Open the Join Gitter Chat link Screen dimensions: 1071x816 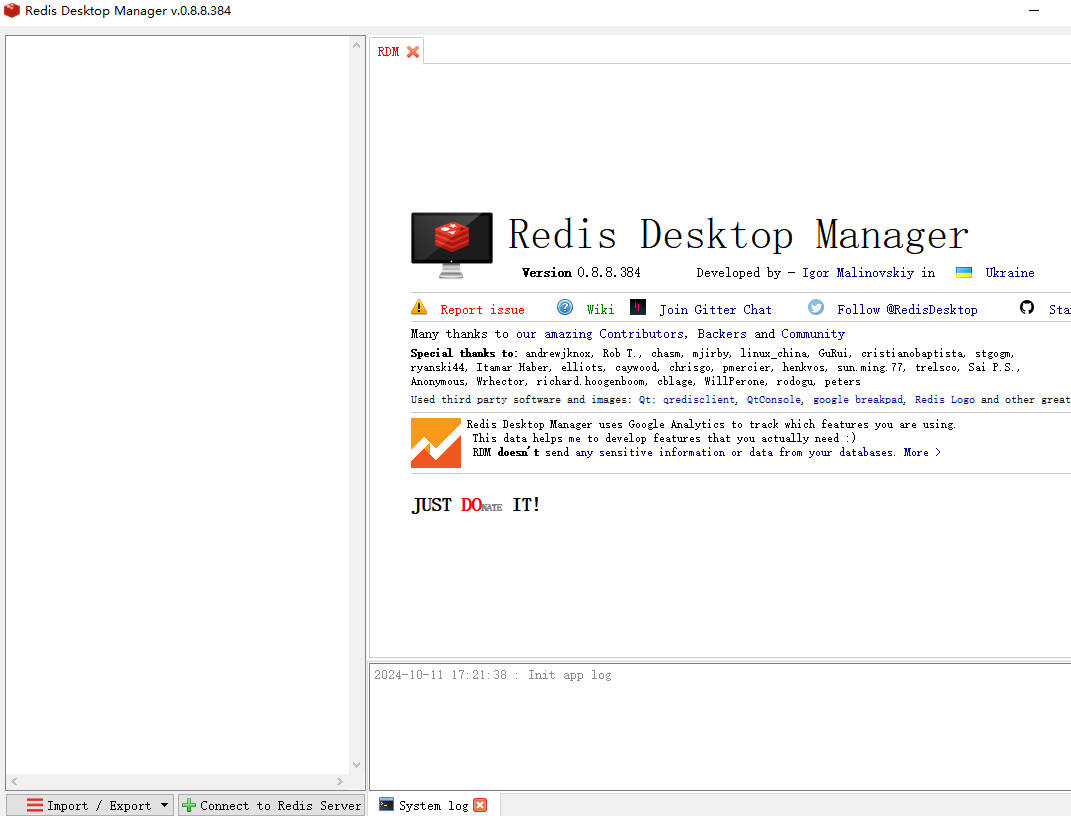pos(715,310)
